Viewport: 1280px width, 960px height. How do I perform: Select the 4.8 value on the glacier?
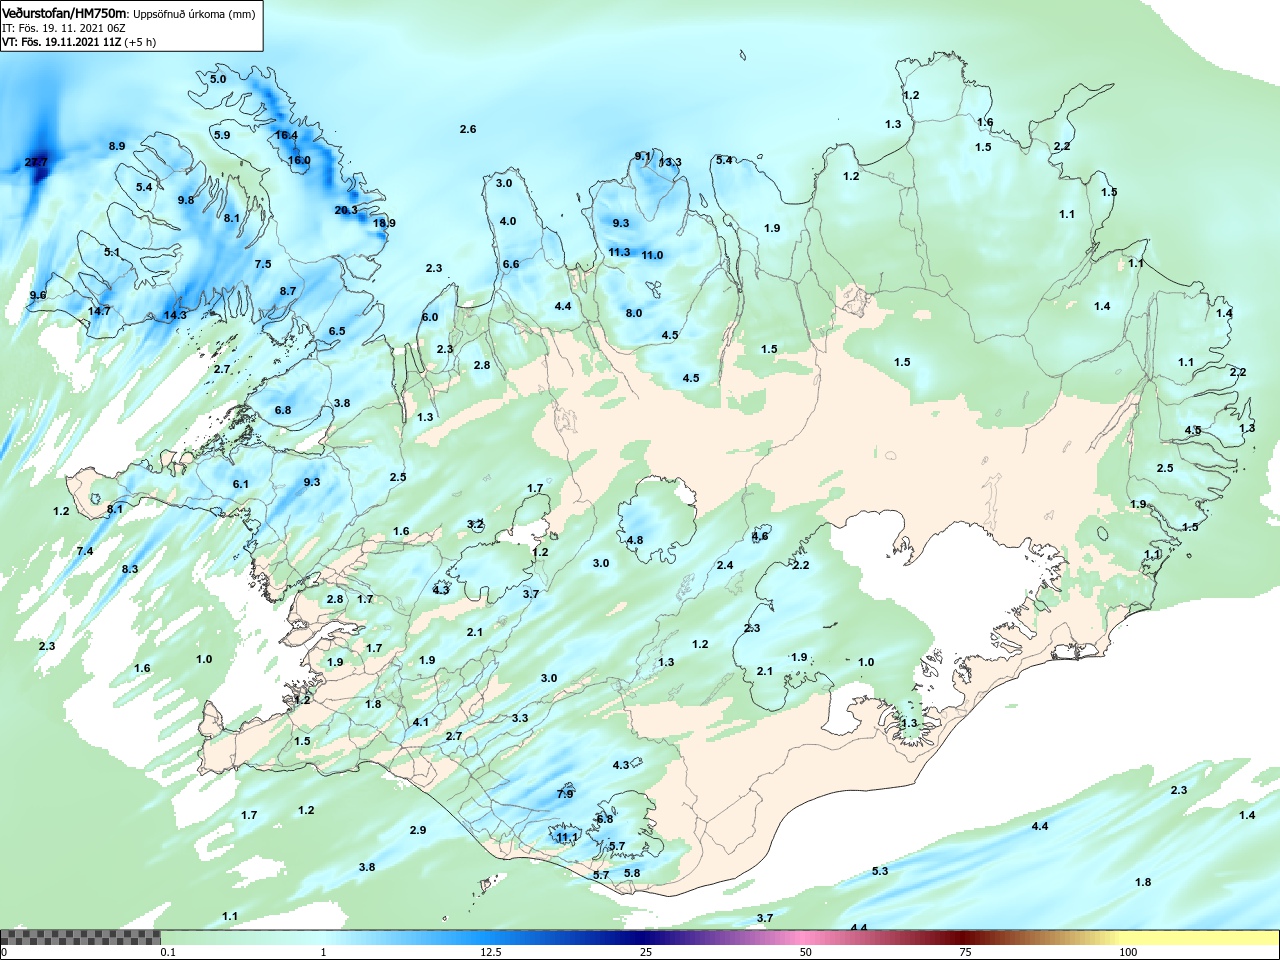(635, 540)
